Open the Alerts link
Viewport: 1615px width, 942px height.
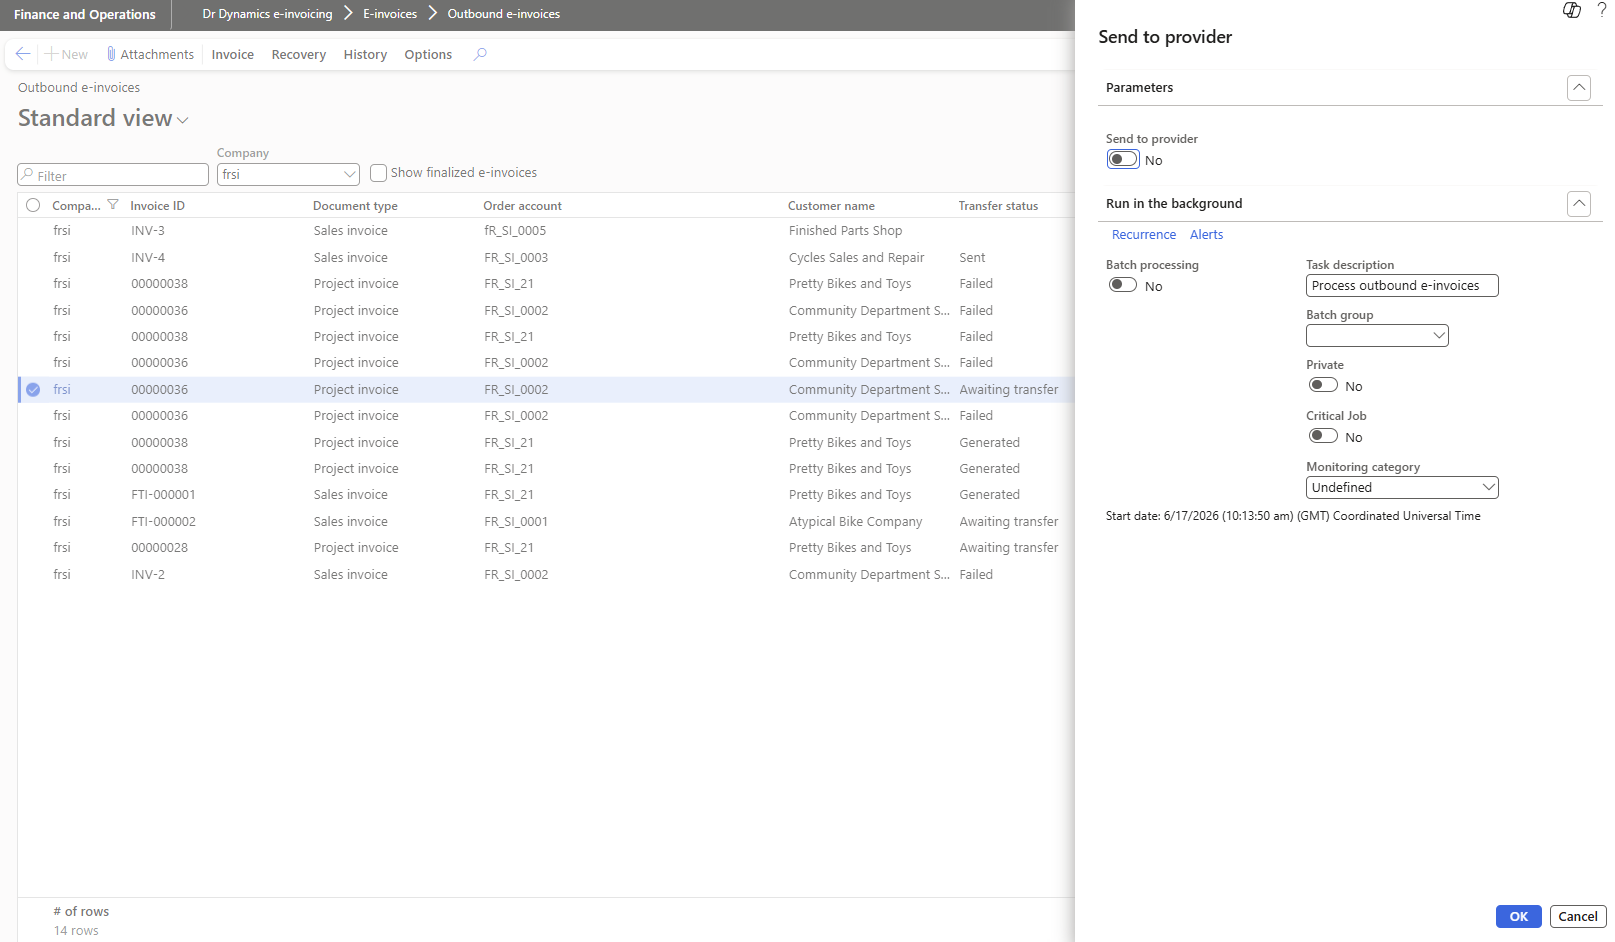pos(1206,235)
